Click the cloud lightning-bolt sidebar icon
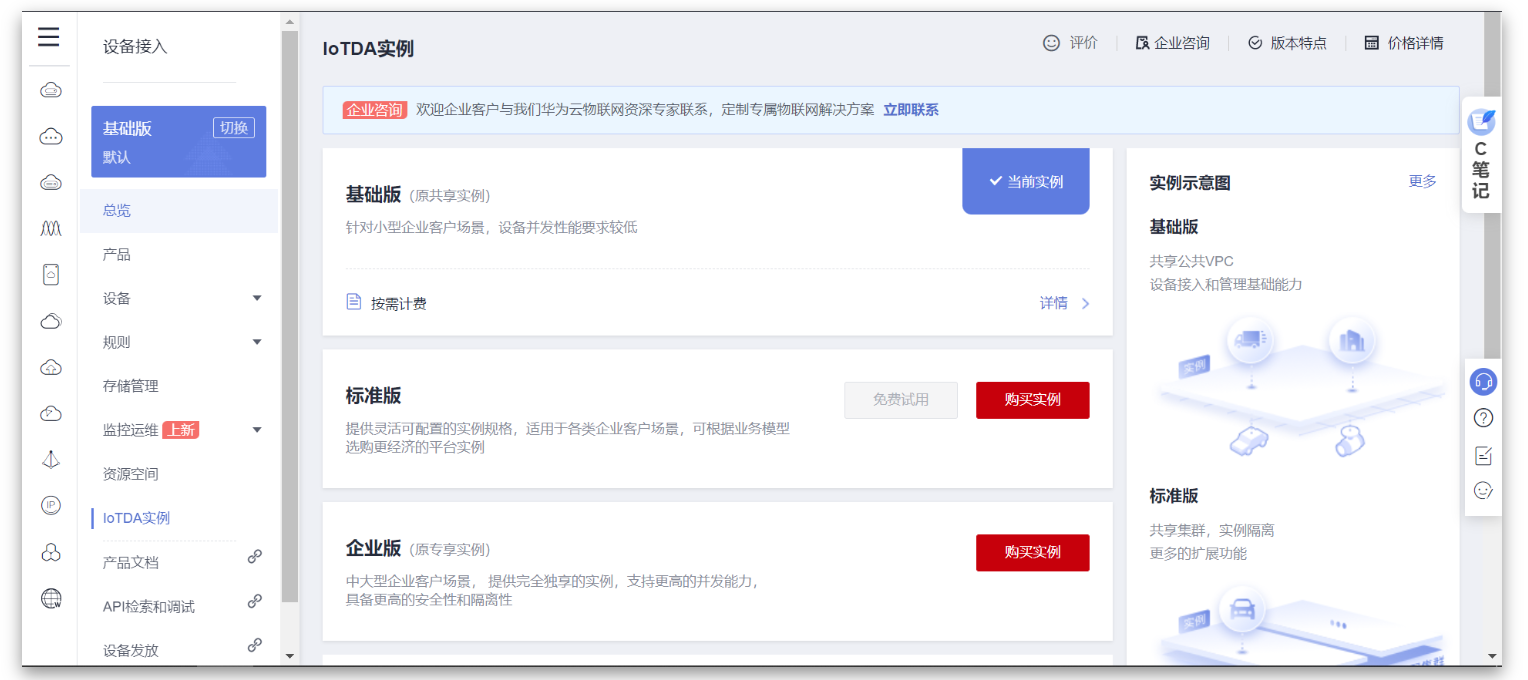 [51, 413]
